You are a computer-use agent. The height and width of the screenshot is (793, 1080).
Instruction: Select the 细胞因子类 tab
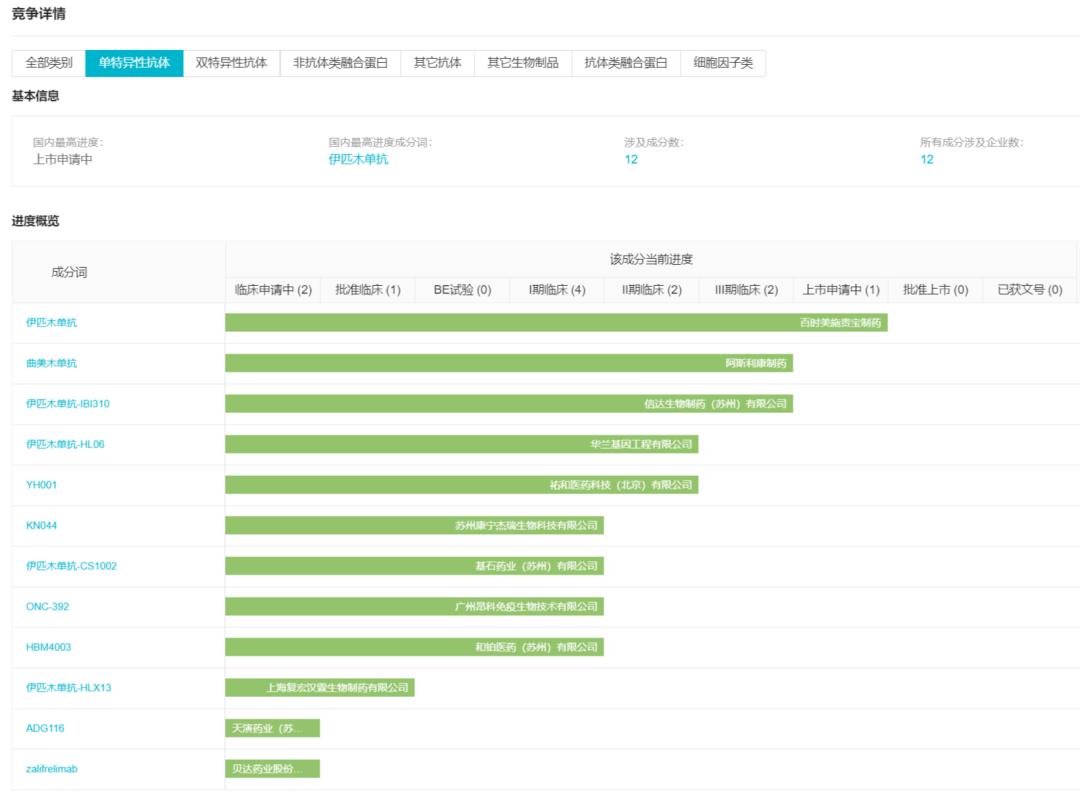pos(723,63)
